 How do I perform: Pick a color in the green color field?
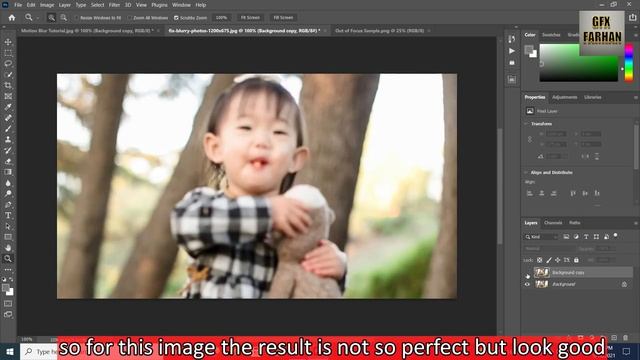[579, 63]
